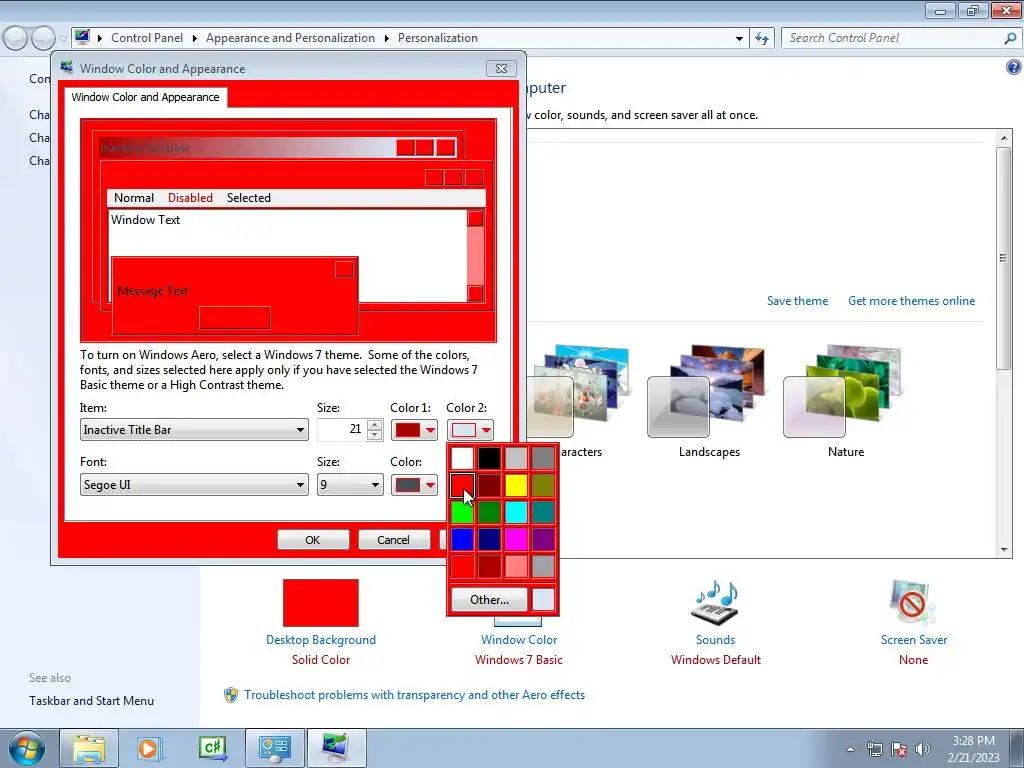Viewport: 1024px width, 768px height.
Task: Click the network tray icon
Action: pos(874,749)
